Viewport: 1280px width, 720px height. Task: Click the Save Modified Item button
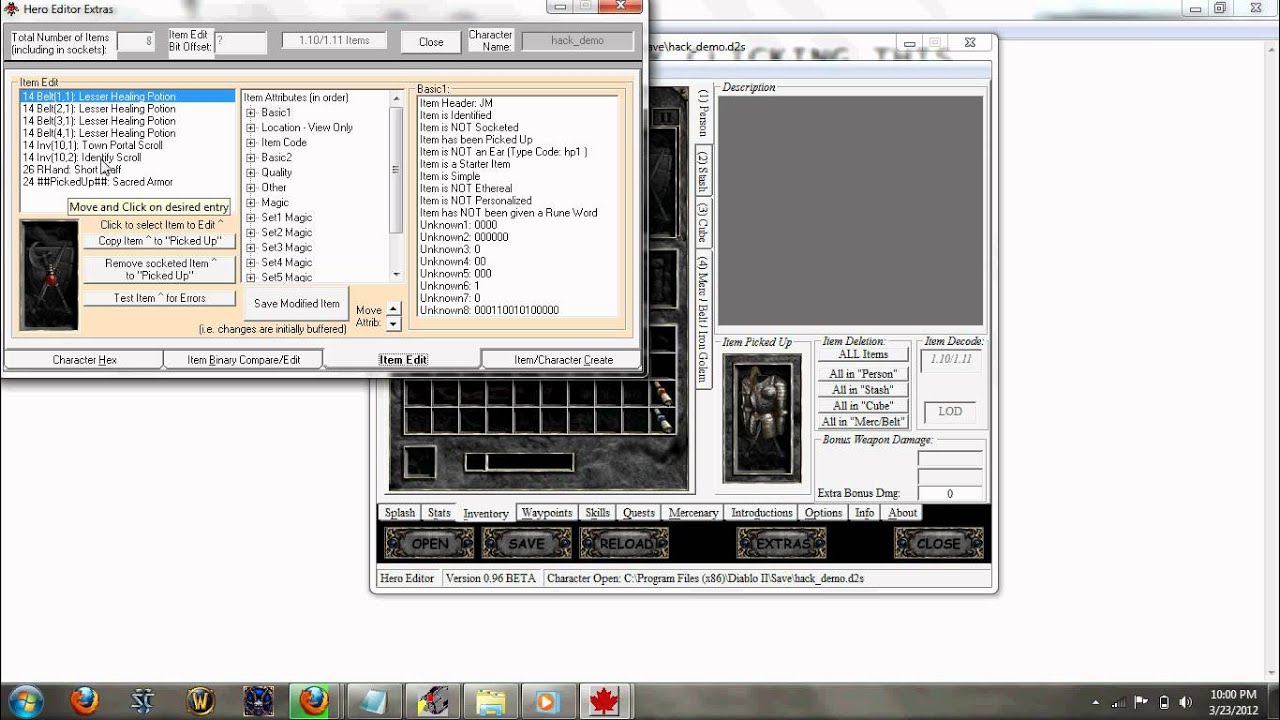point(296,304)
